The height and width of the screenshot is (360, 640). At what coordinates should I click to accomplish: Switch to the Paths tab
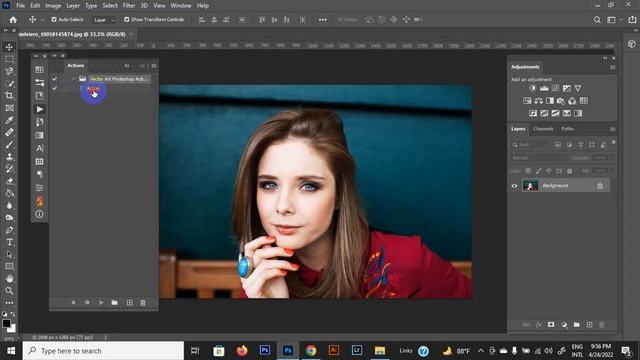pyautogui.click(x=567, y=129)
